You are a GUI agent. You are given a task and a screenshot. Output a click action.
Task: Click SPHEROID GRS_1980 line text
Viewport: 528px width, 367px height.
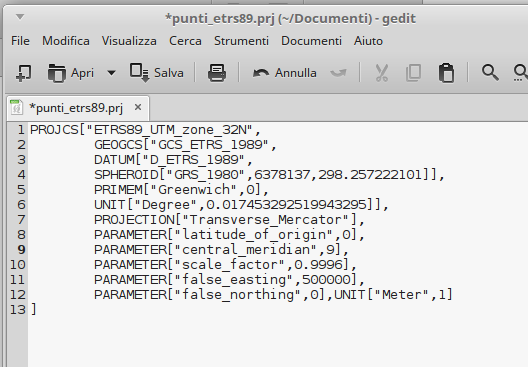click(x=269, y=175)
